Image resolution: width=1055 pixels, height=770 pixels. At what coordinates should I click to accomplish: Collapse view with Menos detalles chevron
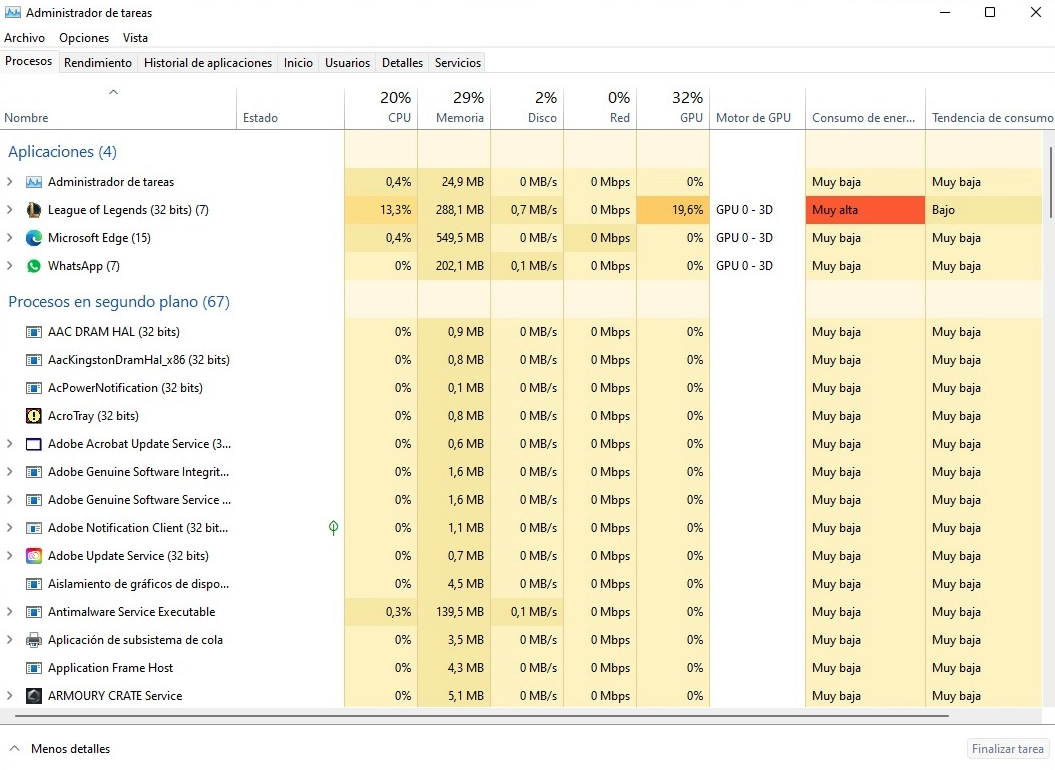15,748
